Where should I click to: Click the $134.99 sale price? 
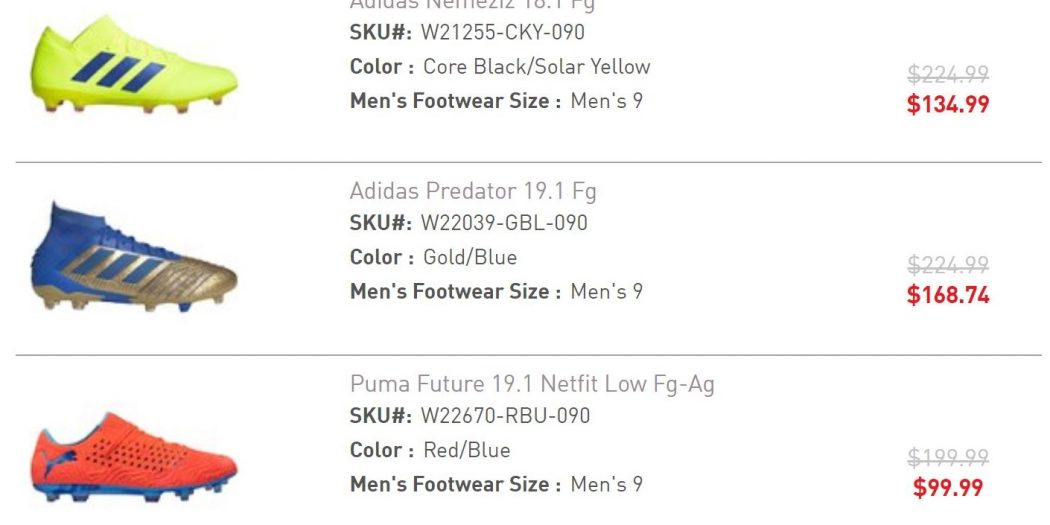coord(948,104)
